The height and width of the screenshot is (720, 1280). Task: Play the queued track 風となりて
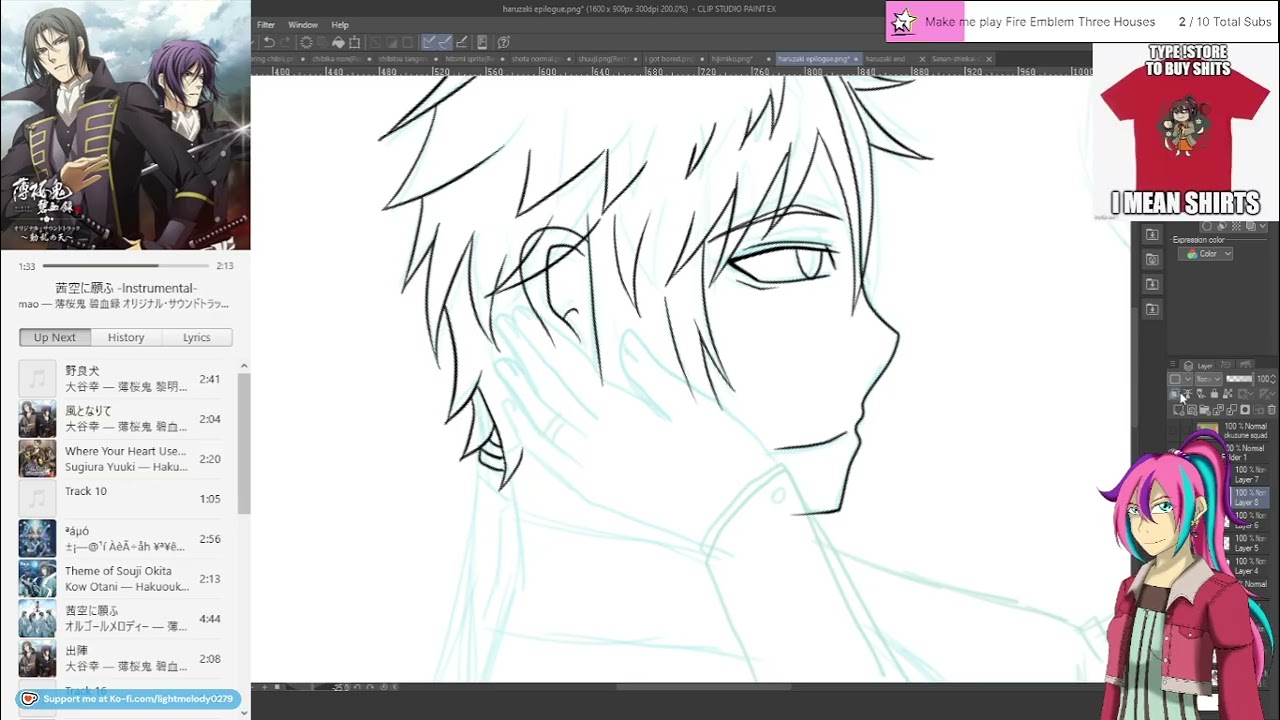click(128, 419)
